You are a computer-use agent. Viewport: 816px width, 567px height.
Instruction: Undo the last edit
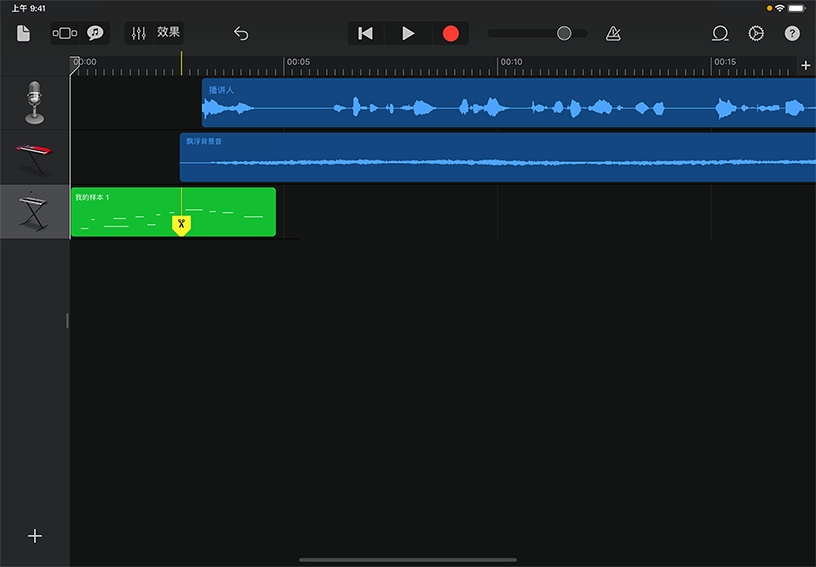pos(241,33)
